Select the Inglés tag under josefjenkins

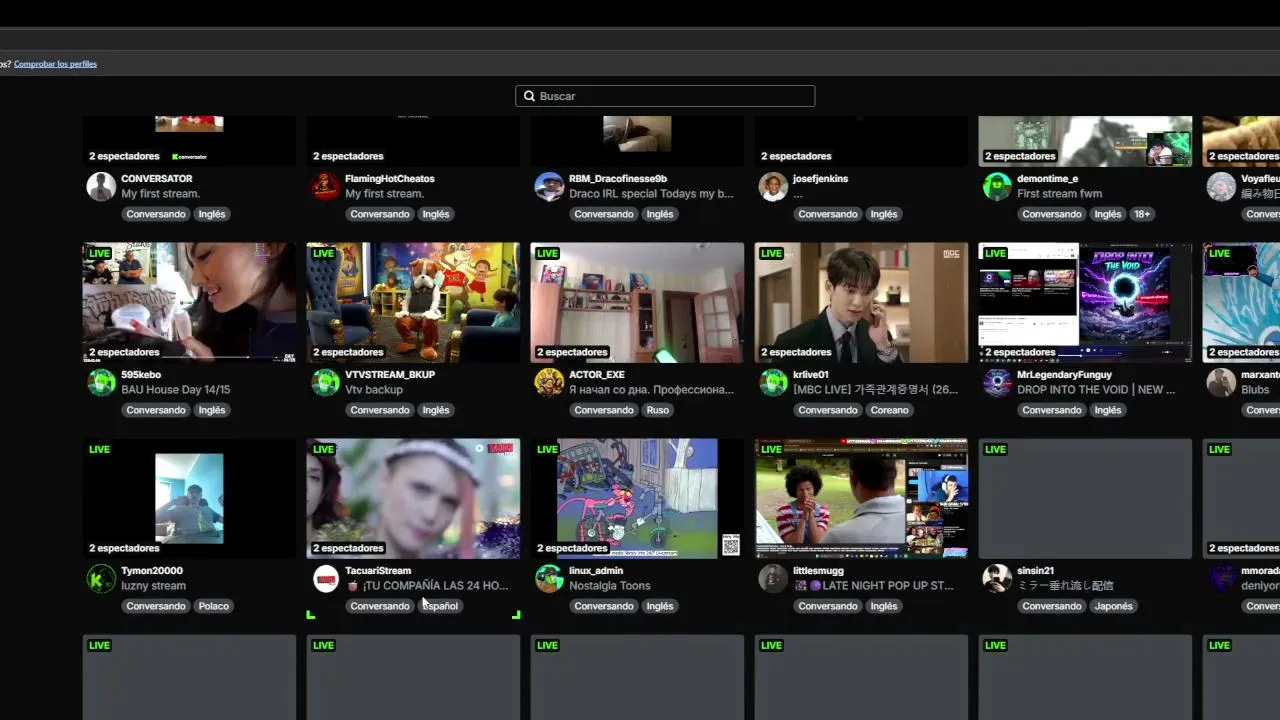pos(884,214)
